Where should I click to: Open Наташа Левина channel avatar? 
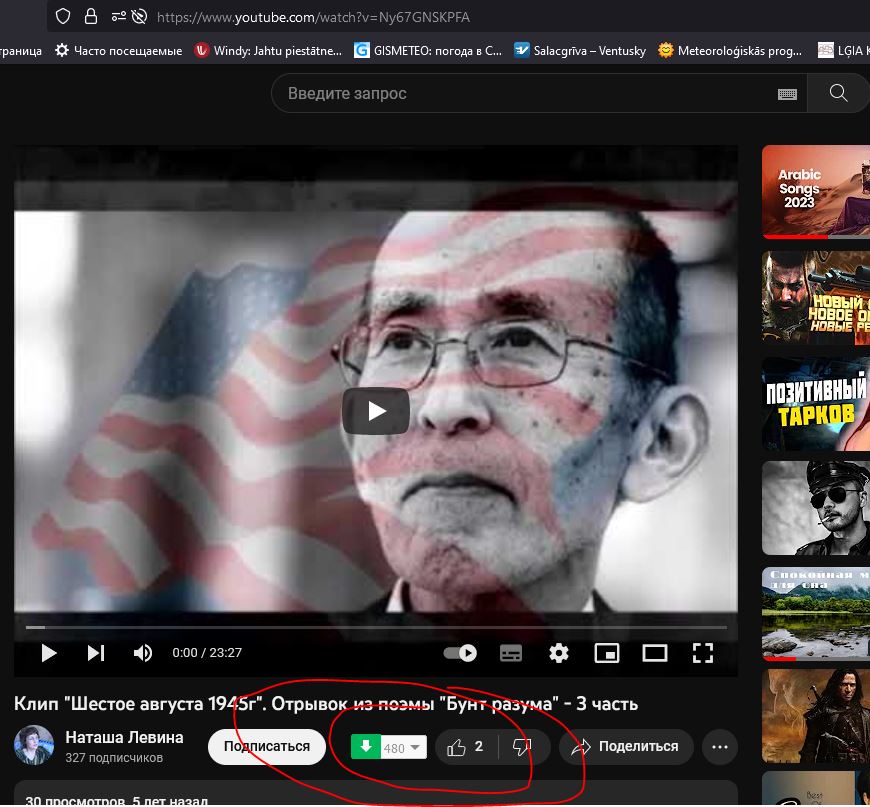[34, 745]
